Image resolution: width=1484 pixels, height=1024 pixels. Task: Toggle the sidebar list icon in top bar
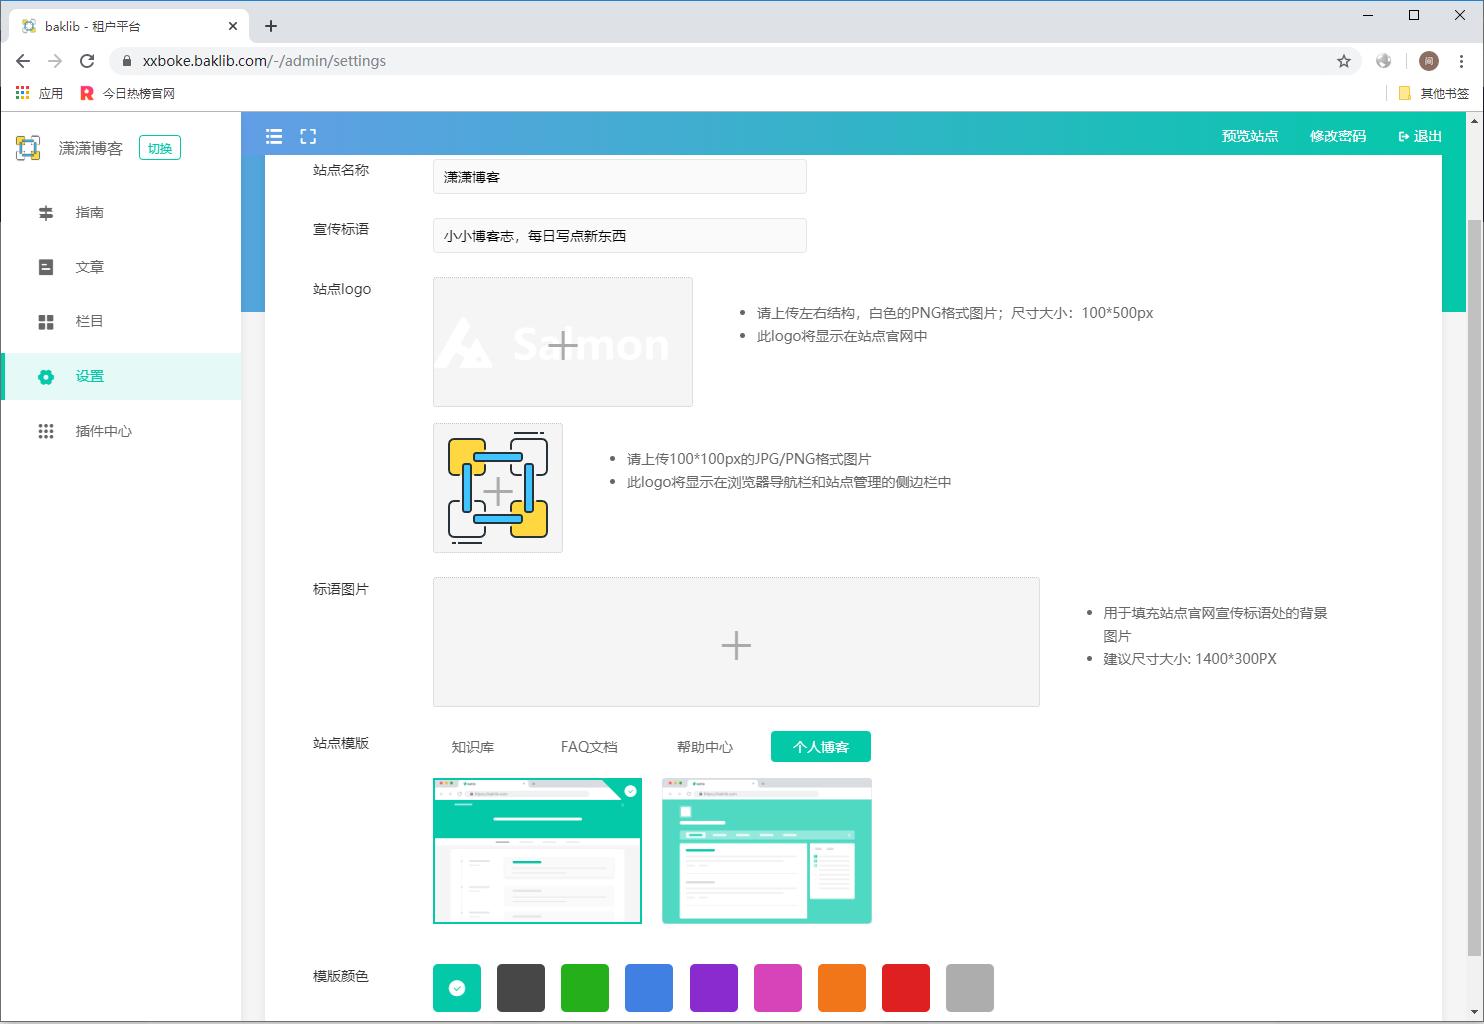pos(274,136)
